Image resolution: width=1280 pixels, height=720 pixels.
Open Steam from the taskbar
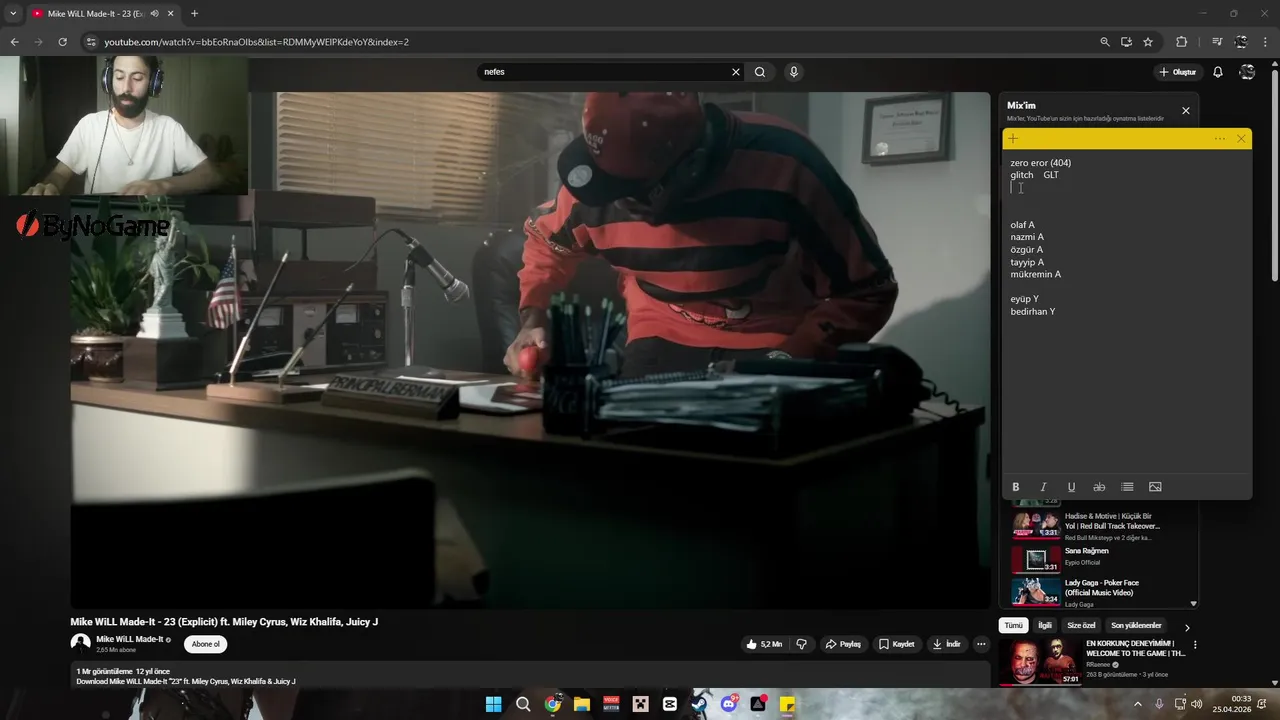tap(699, 704)
